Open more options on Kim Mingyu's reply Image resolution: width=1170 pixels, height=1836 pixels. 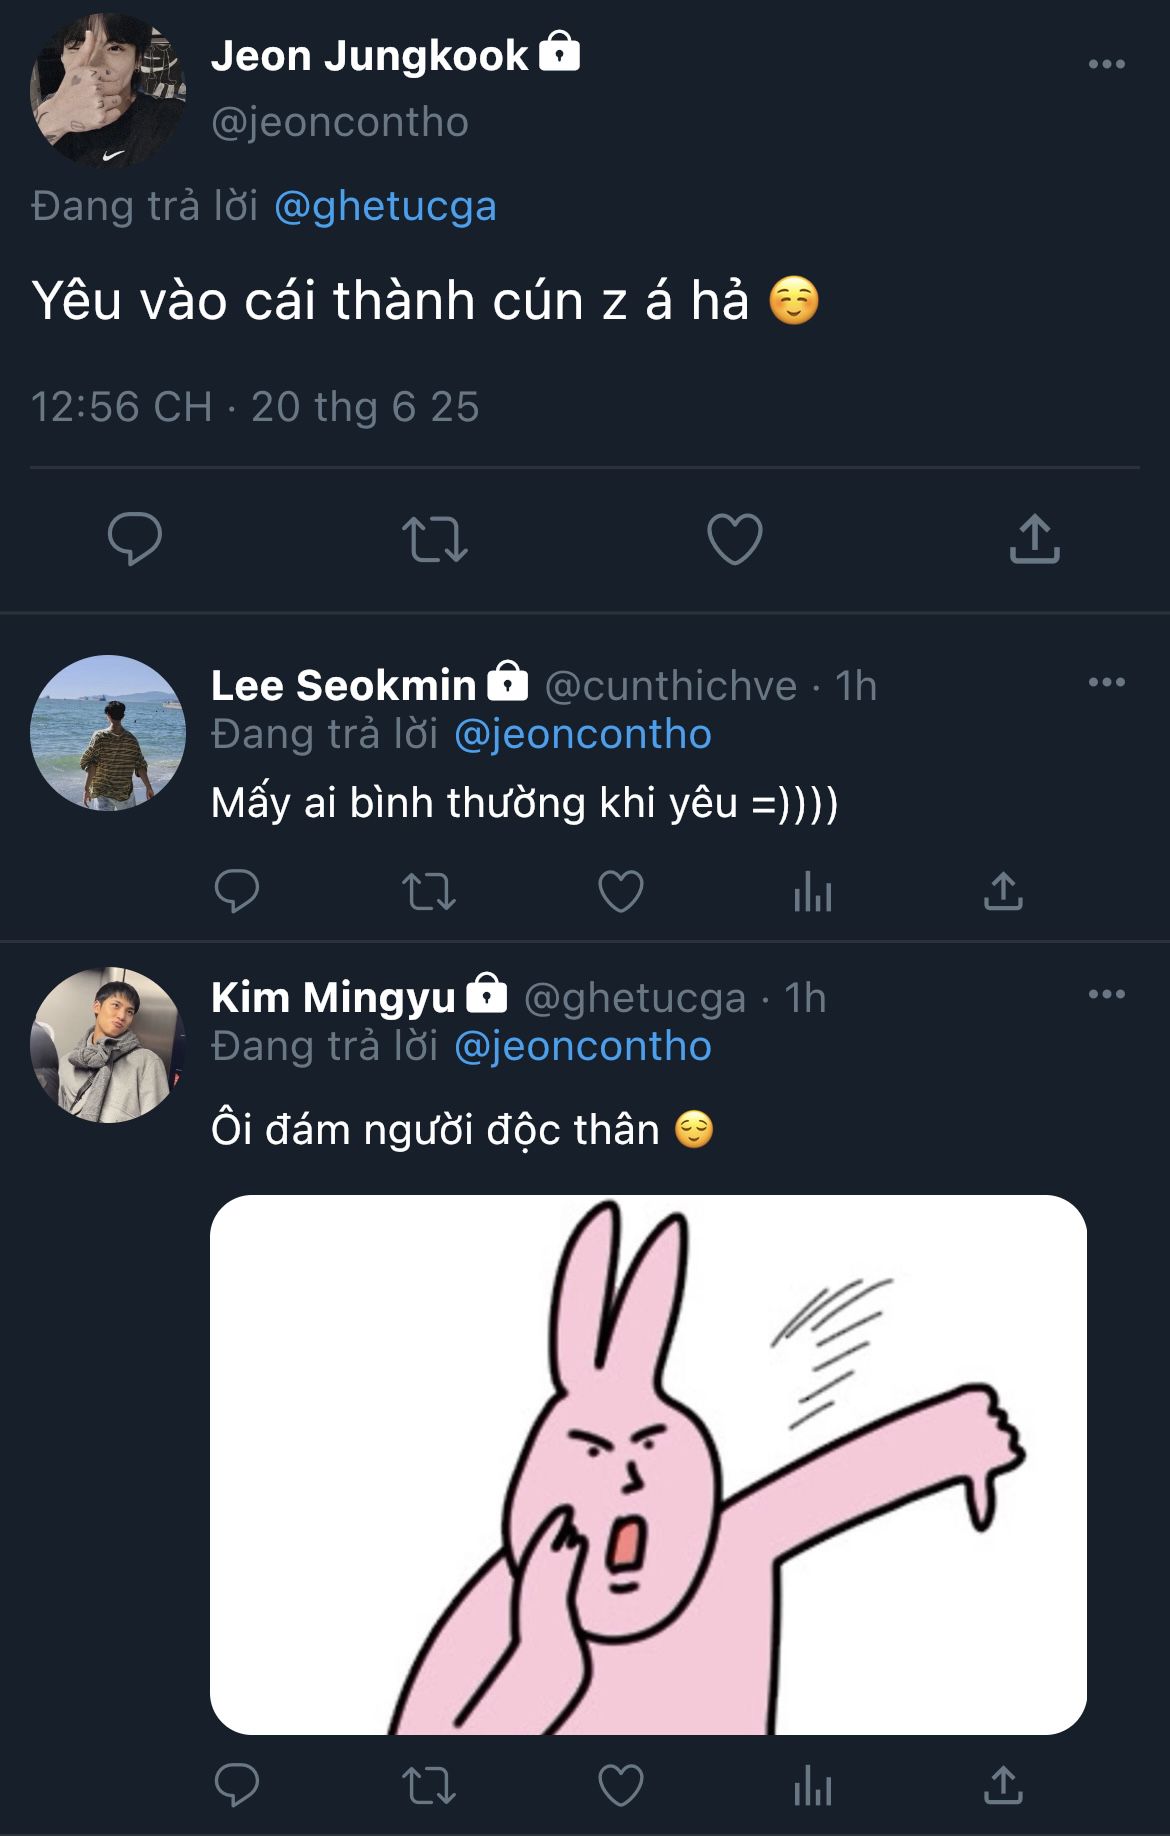pos(1106,994)
